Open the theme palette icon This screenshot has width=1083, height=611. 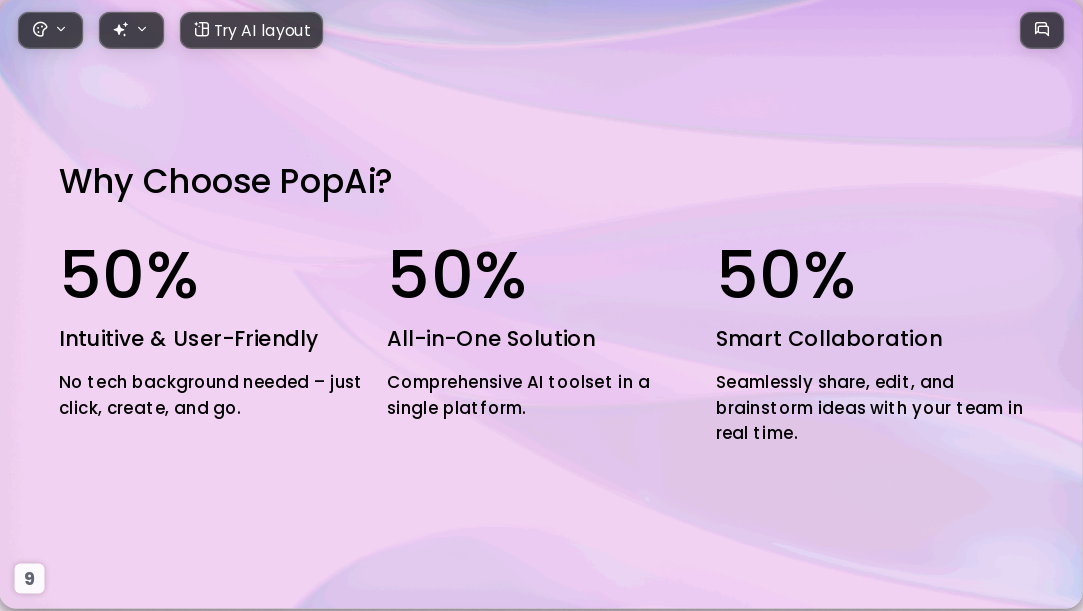[40, 30]
